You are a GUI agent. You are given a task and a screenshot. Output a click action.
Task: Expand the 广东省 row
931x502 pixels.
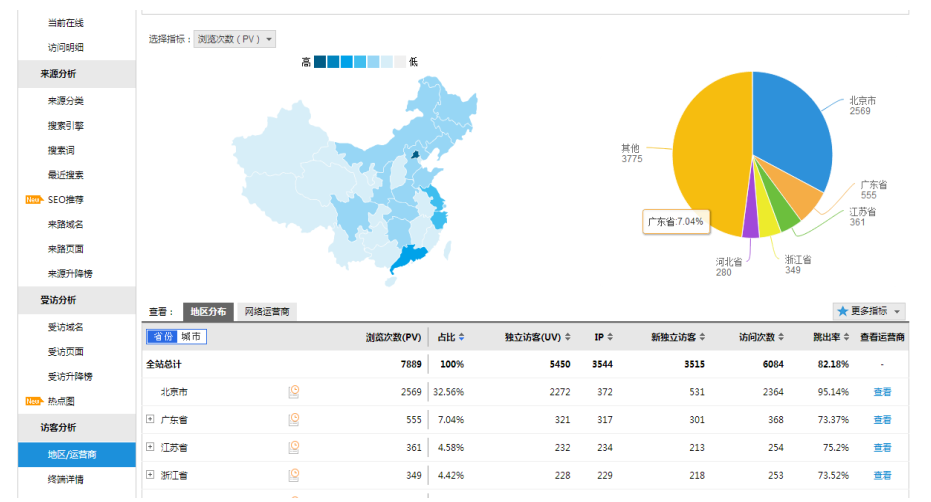tap(150, 420)
